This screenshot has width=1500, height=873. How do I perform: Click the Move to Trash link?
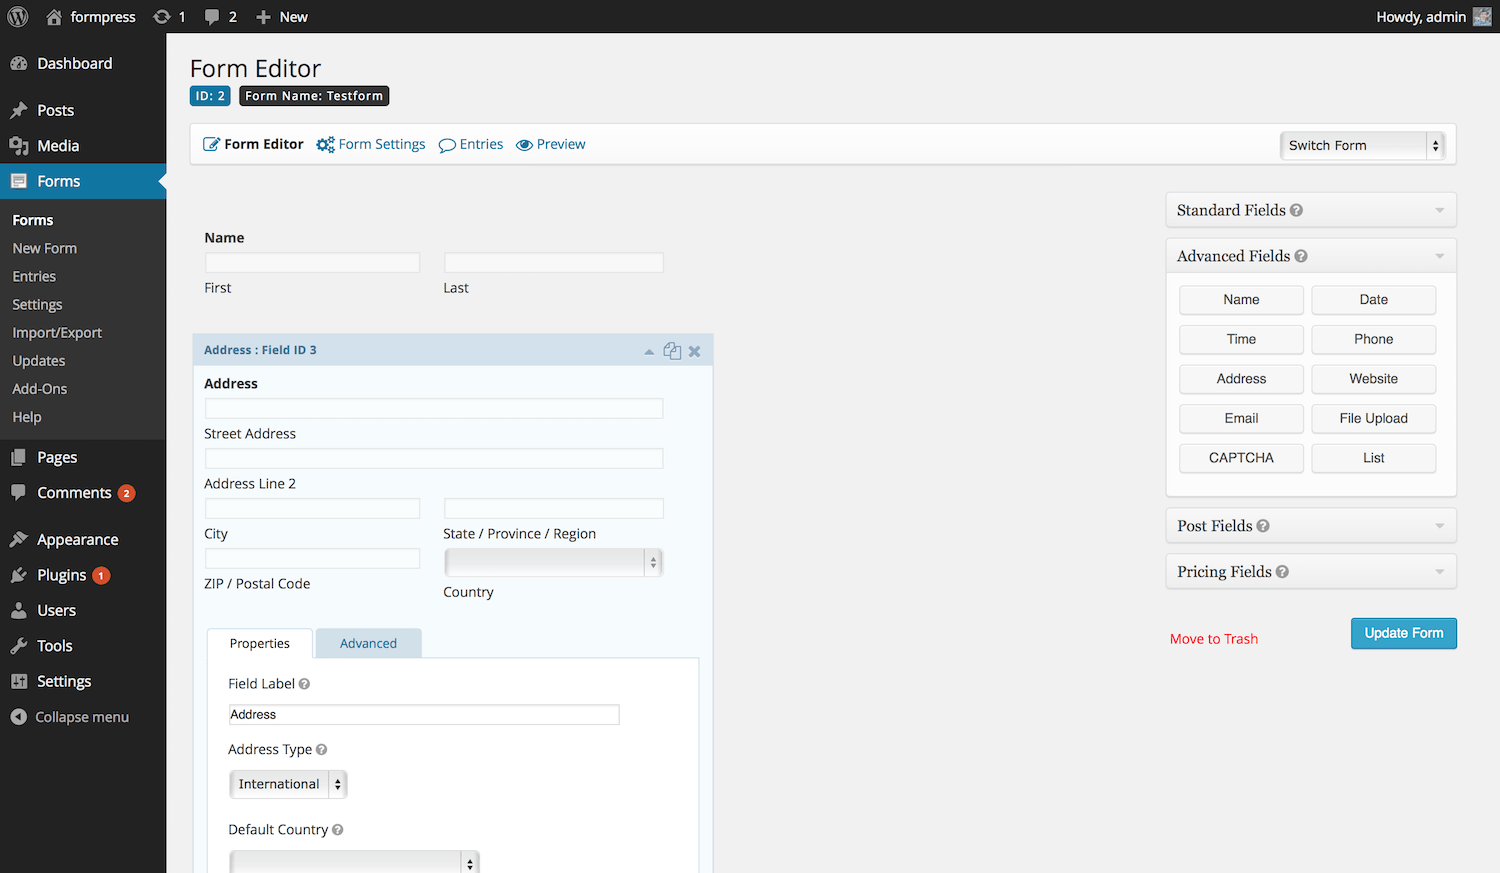click(x=1213, y=639)
